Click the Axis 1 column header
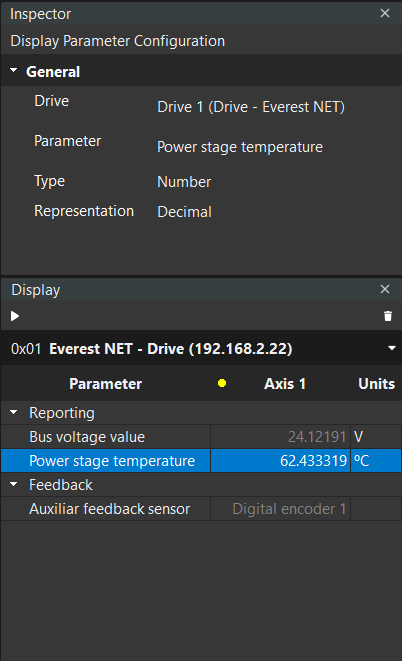Screen dimensions: 402x661 coord(285,384)
